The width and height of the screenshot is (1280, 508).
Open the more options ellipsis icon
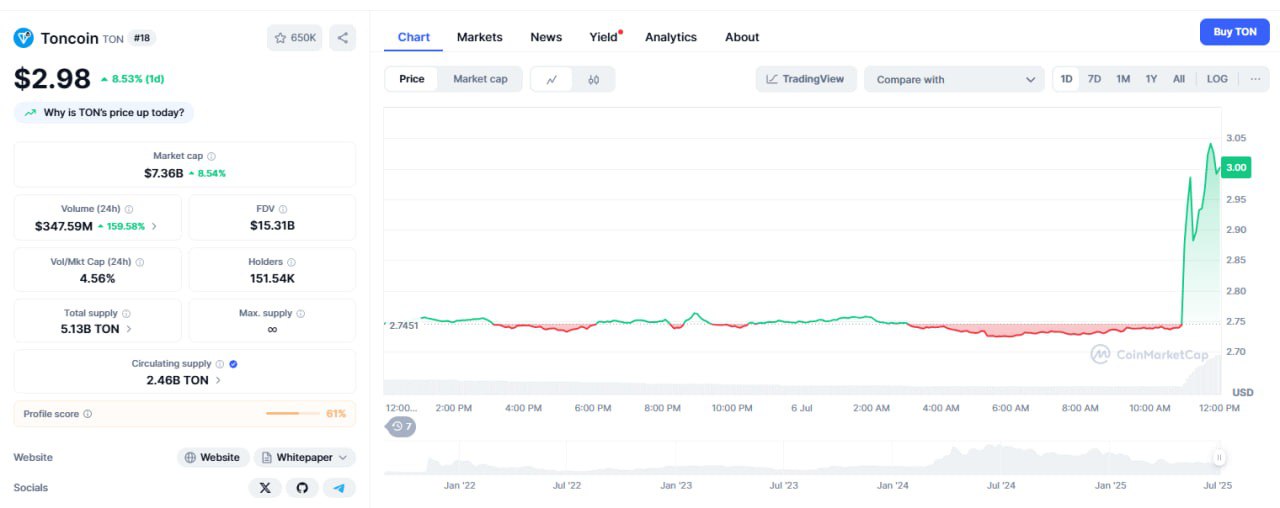(x=1255, y=79)
